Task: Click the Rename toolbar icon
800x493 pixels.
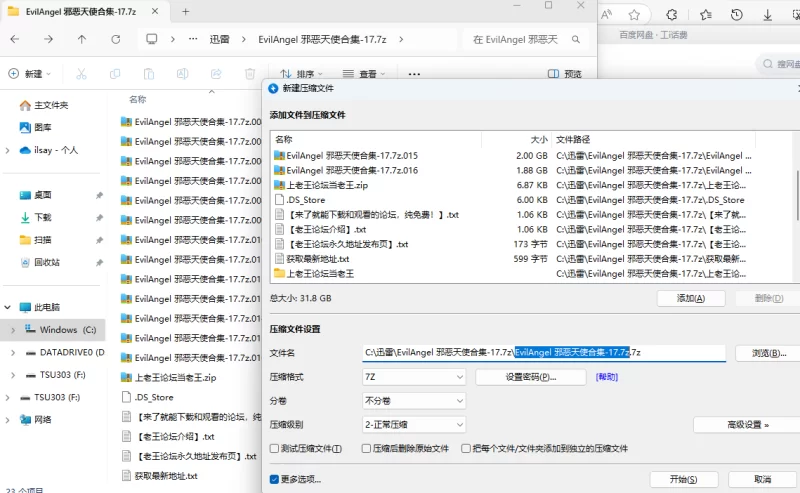Action: click(182, 74)
